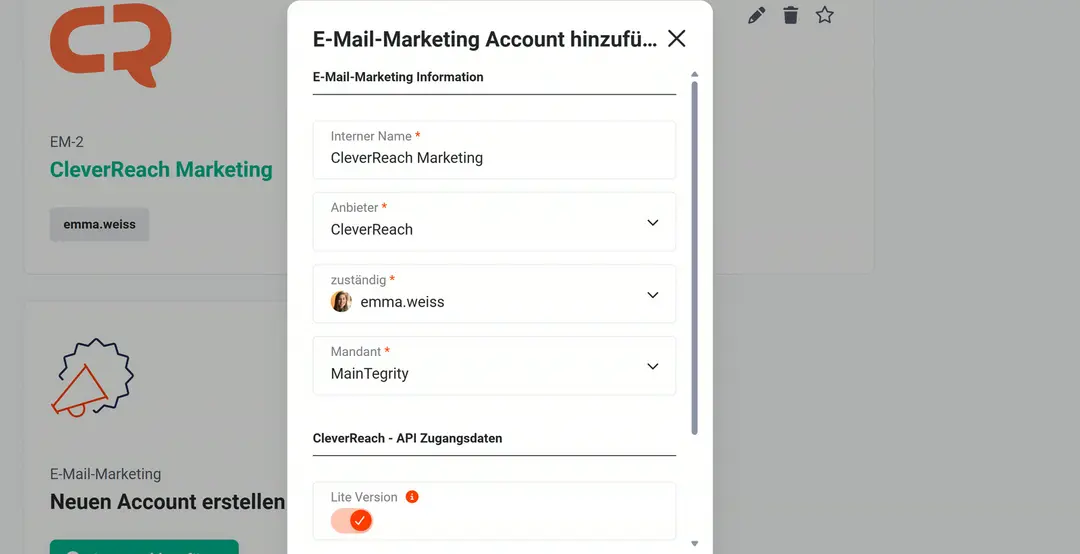Click the Lite Version info icon

pyautogui.click(x=412, y=497)
